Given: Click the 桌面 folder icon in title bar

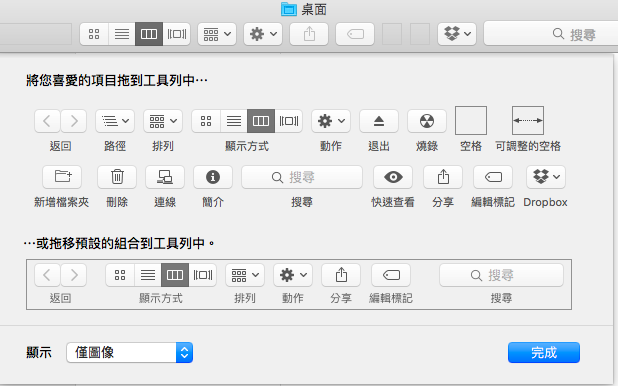Looking at the screenshot, I should 289,9.
